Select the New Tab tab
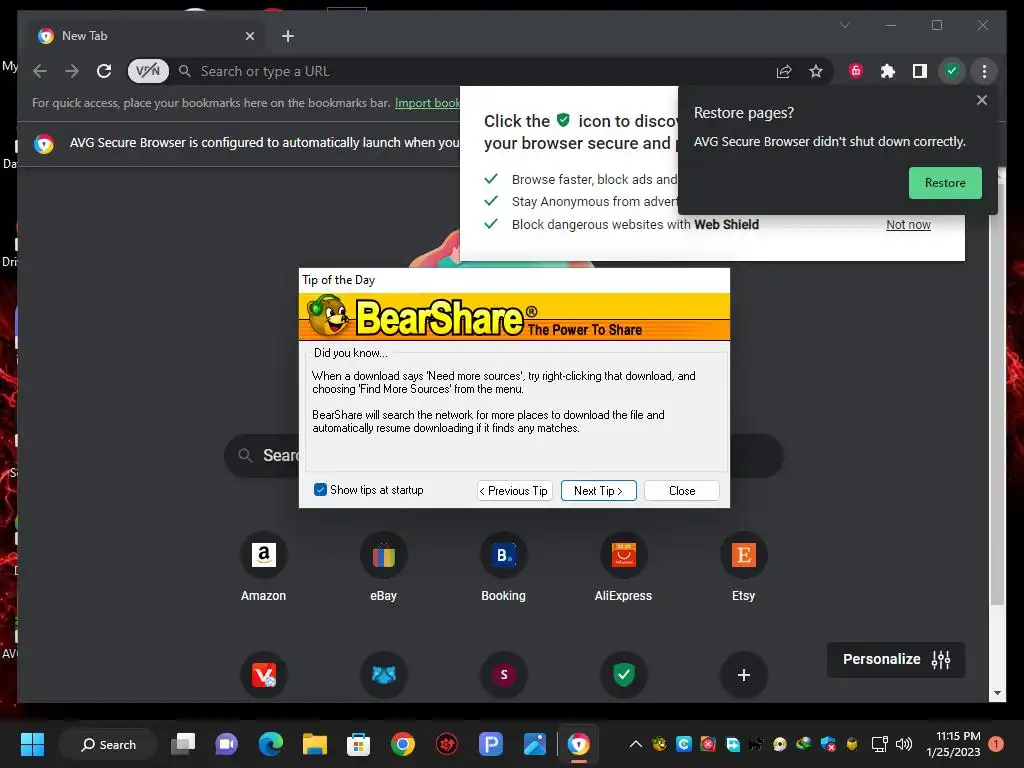Screen dimensions: 1024x768 147,36
